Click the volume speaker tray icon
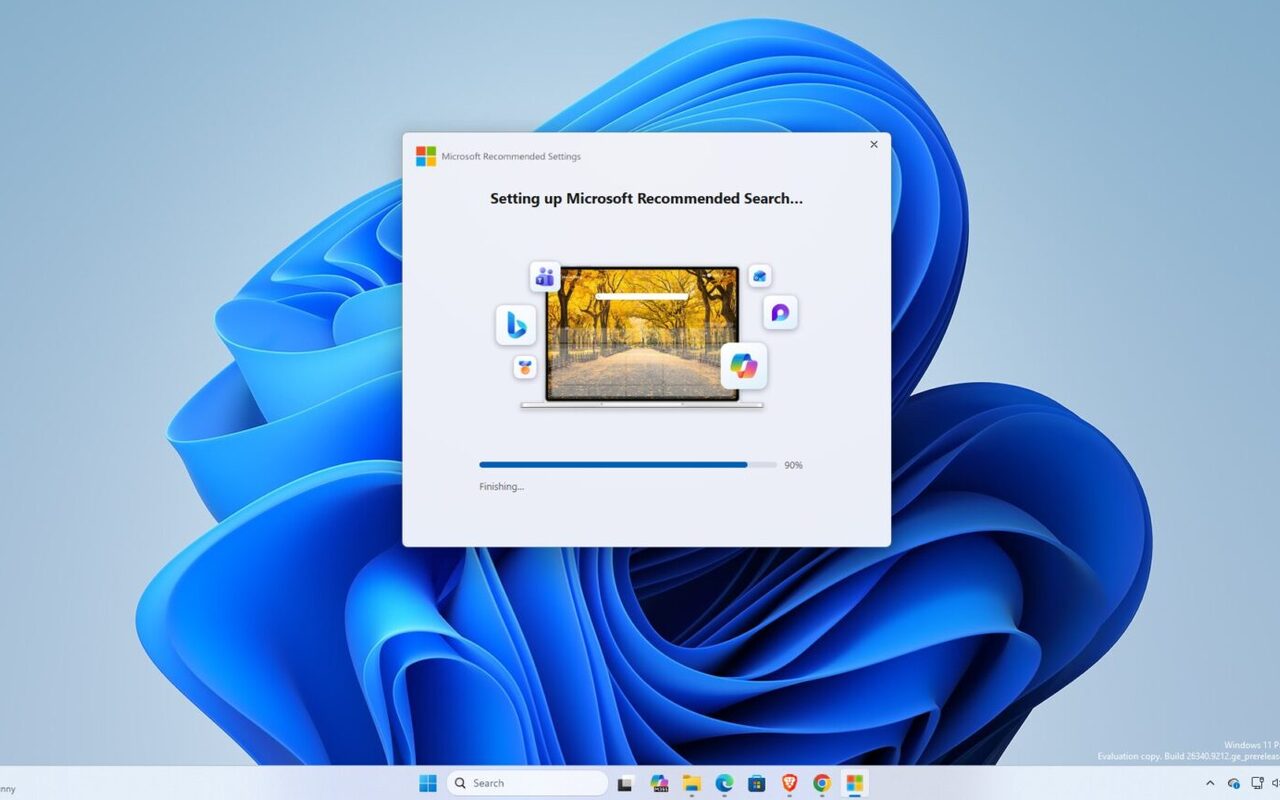The width and height of the screenshot is (1280, 800). tap(1275, 783)
